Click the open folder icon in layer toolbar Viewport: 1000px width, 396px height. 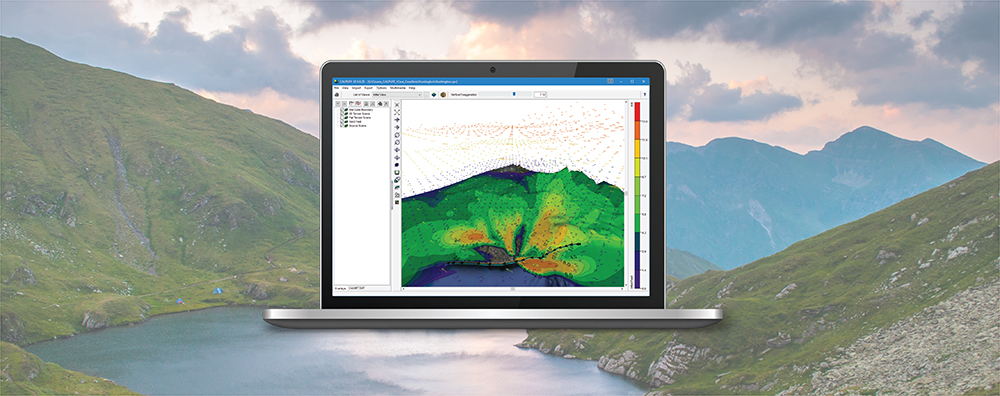coord(351,104)
